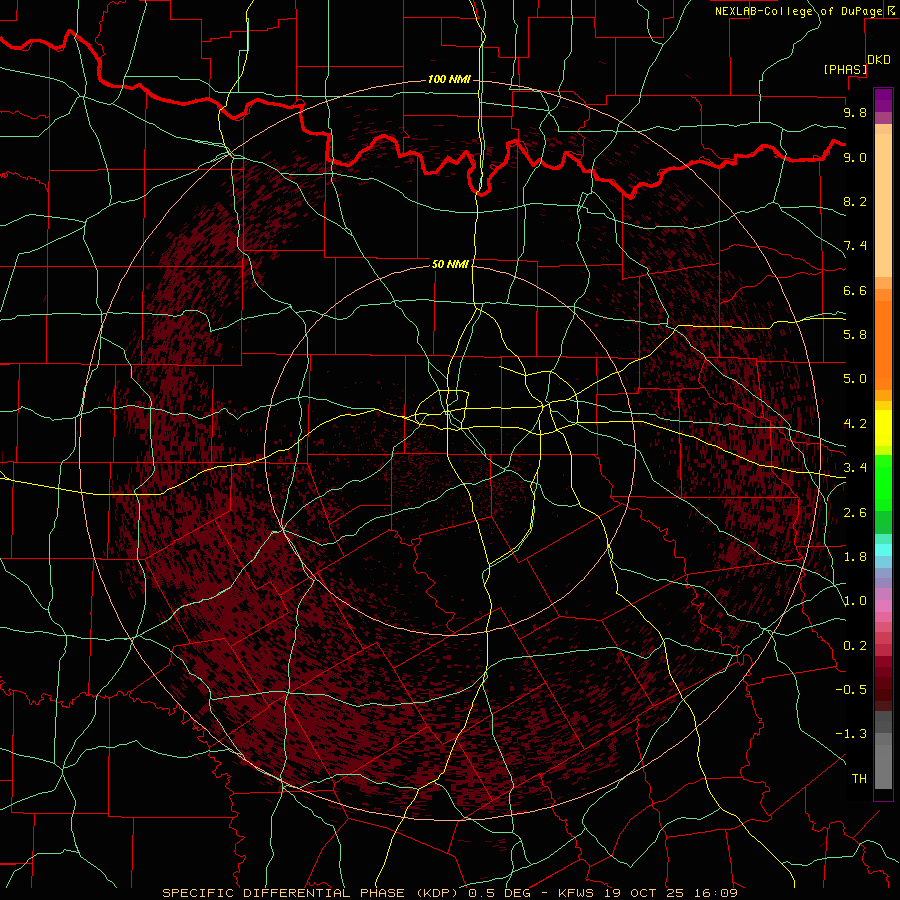The image size is (900, 900).
Task: Click the "50 NMI" range ring label
Action: tap(450, 264)
